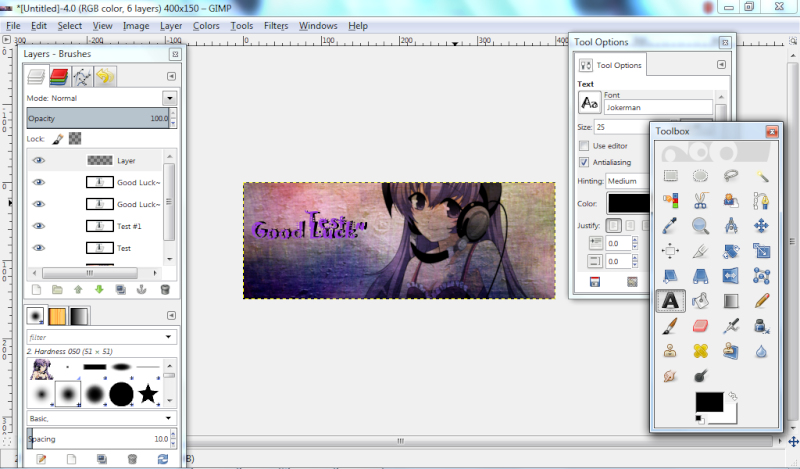
Task: Uncheck the Antialiasing checkbox
Action: click(584, 162)
